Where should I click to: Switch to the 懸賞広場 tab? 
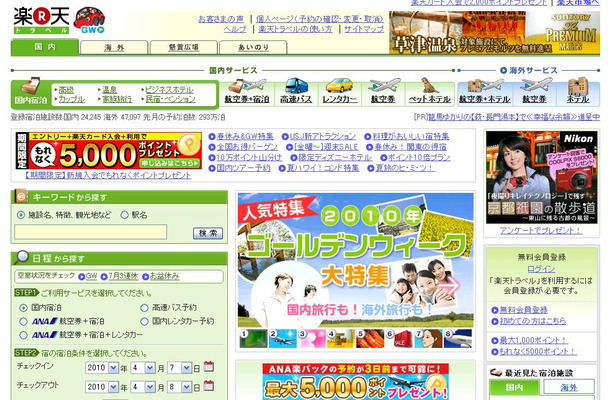pyautogui.click(x=184, y=47)
